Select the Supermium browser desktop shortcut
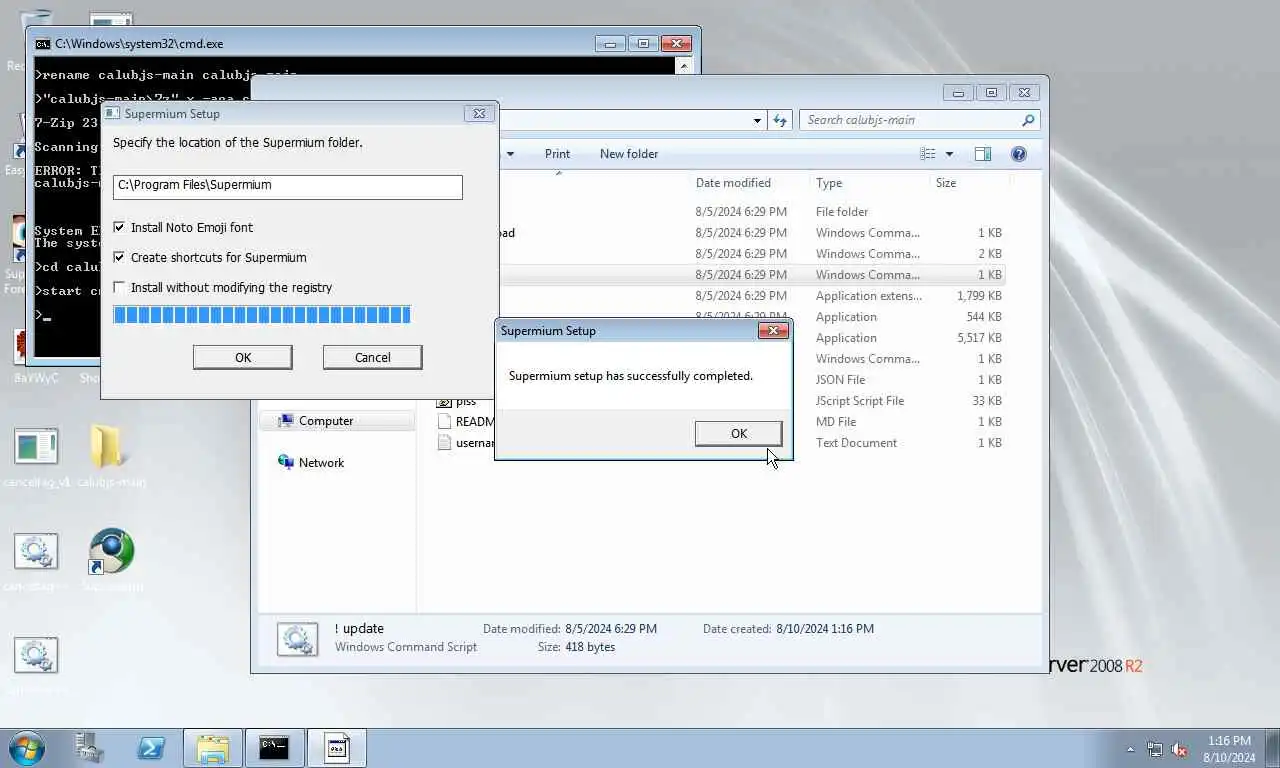Screen dimensions: 1280x768 coord(111,560)
